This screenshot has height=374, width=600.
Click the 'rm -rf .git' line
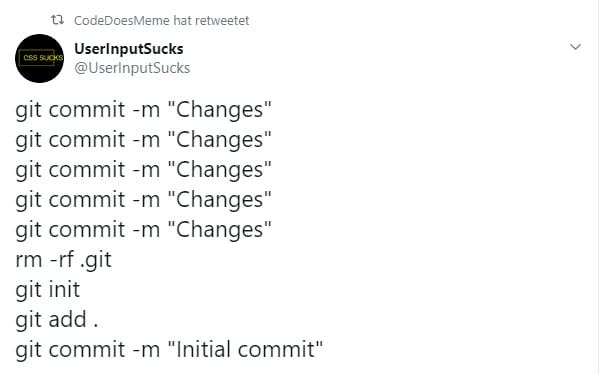pyautogui.click(x=64, y=260)
